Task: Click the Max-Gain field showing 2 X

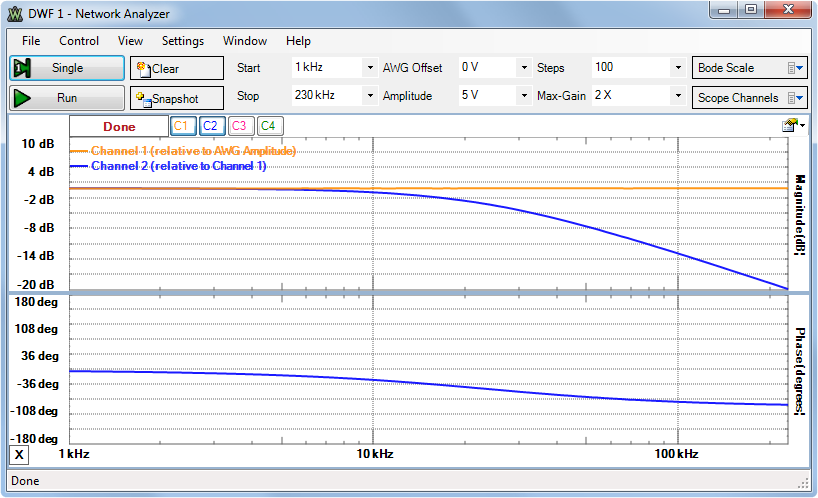Action: pyautogui.click(x=631, y=95)
